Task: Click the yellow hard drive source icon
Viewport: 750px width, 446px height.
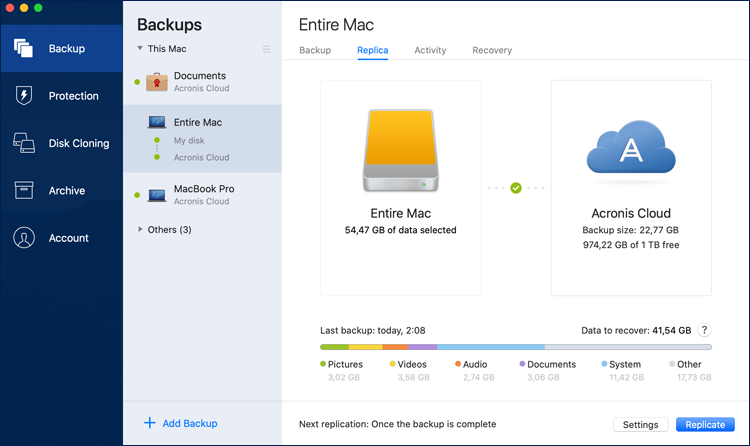Action: [x=401, y=150]
